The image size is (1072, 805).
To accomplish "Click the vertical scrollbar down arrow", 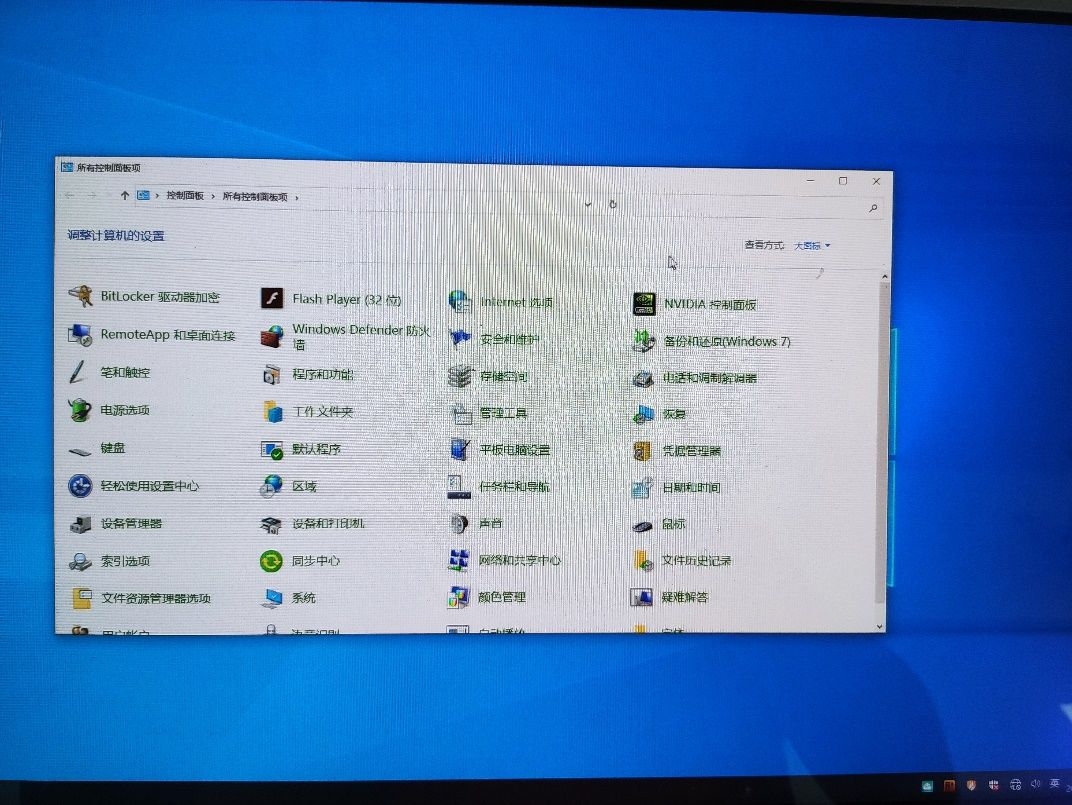I will point(880,626).
